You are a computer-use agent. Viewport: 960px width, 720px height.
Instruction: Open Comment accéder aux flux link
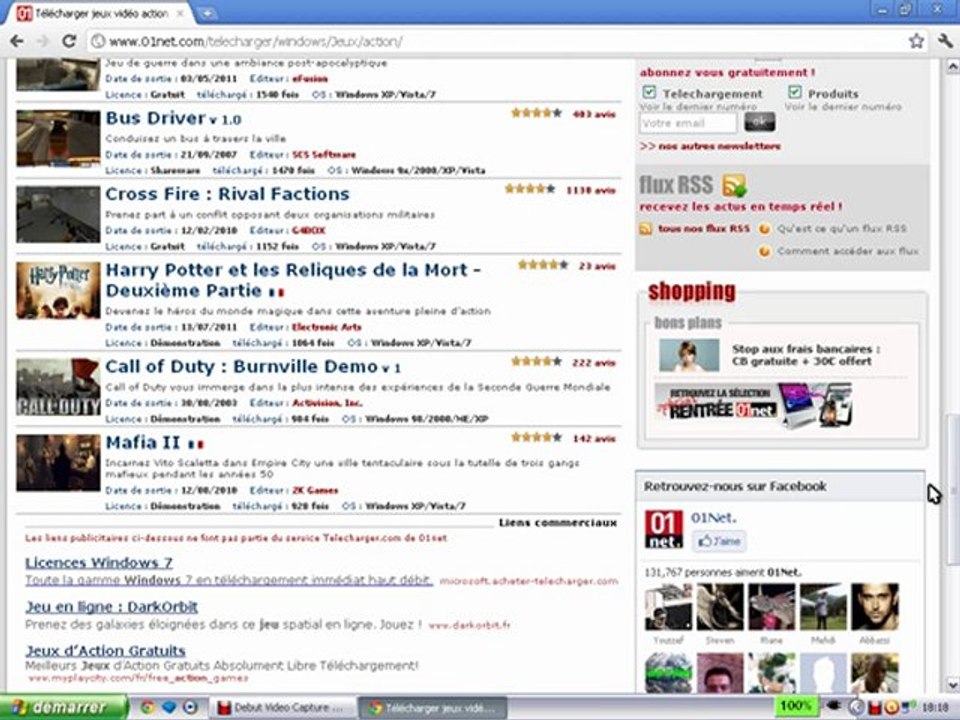click(x=848, y=251)
